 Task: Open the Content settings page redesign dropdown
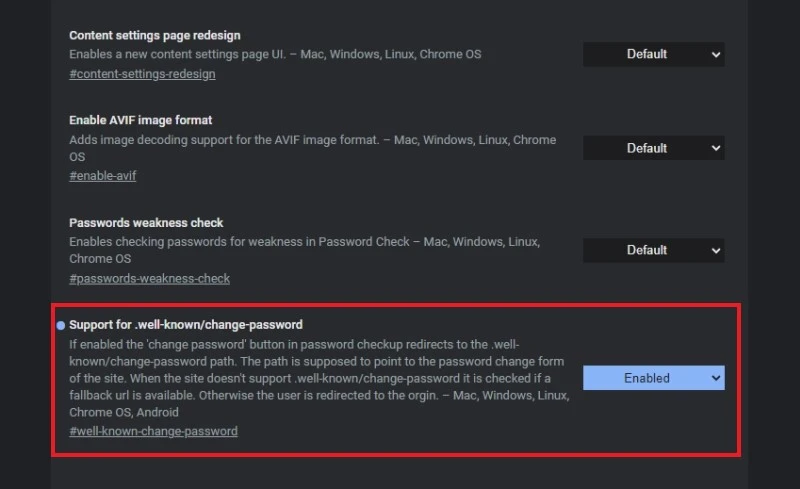coord(653,54)
